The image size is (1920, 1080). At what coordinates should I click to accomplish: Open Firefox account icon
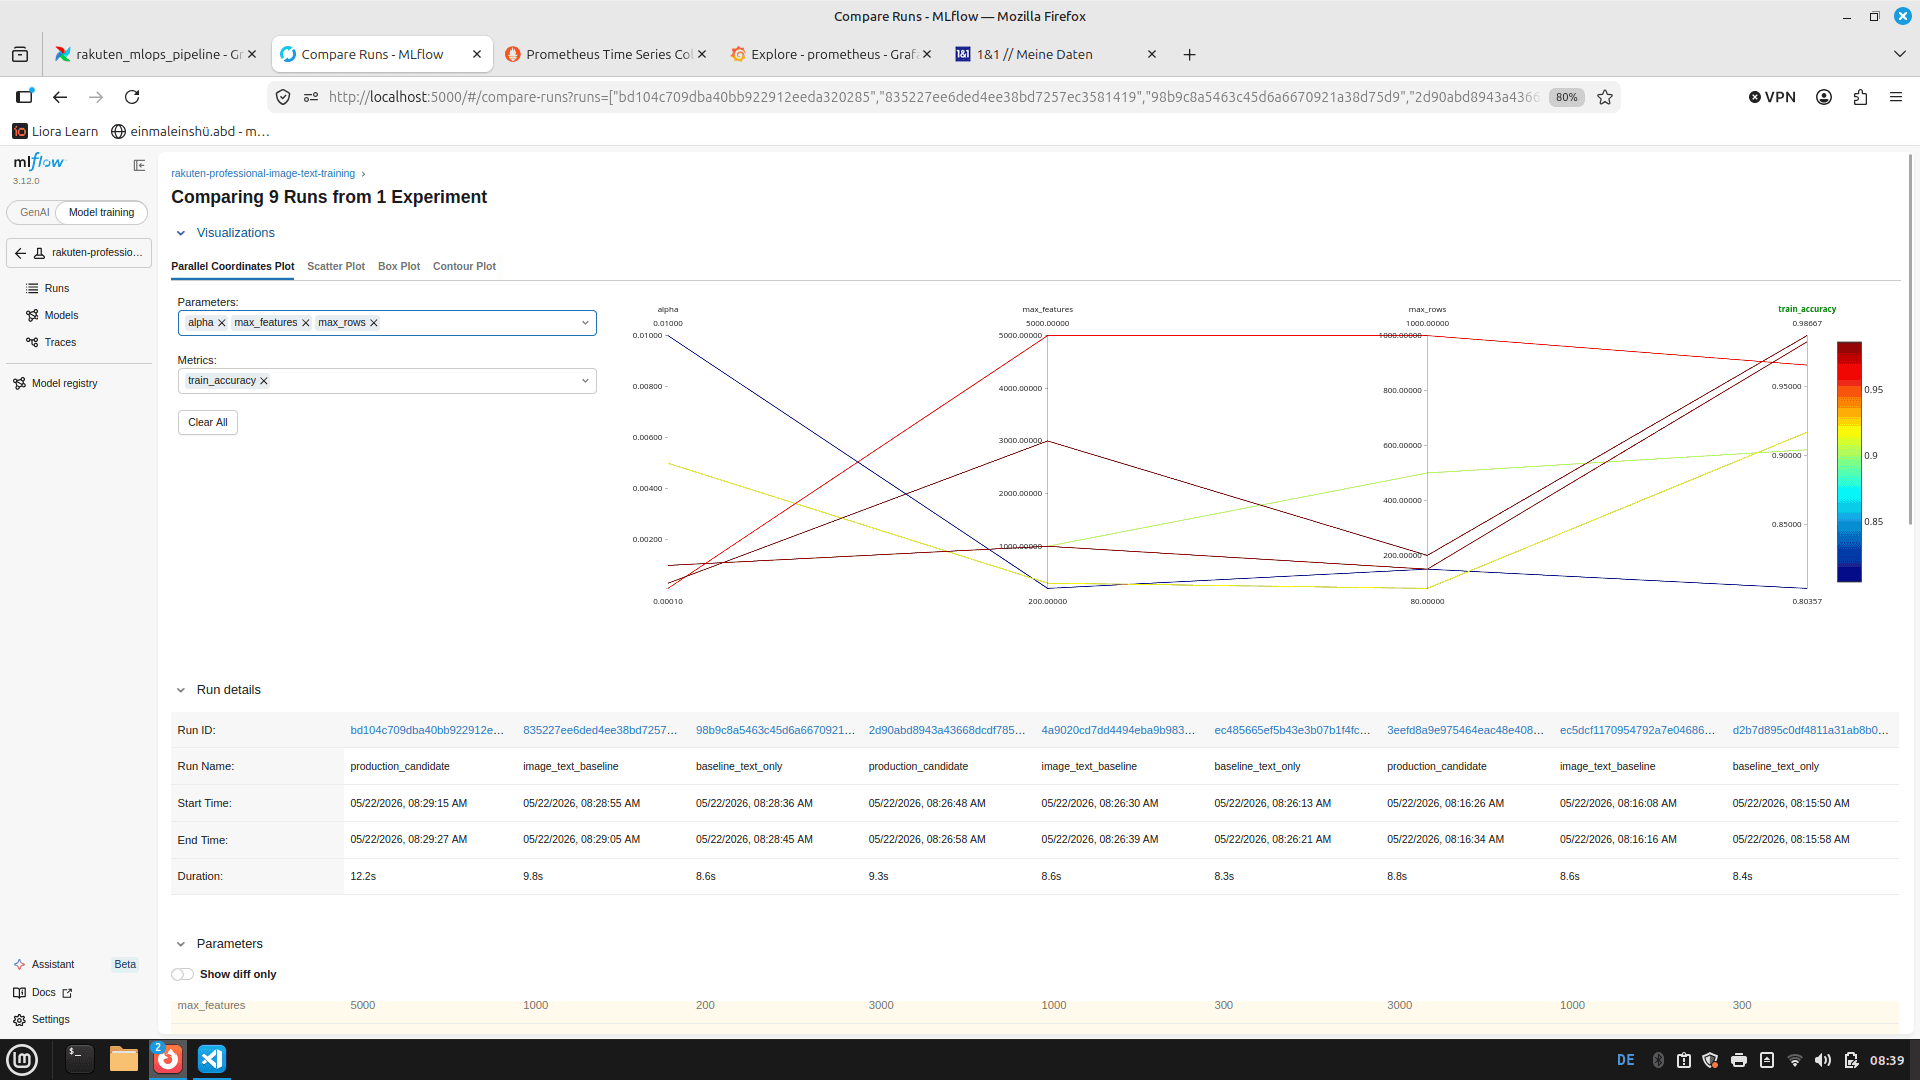[1824, 97]
